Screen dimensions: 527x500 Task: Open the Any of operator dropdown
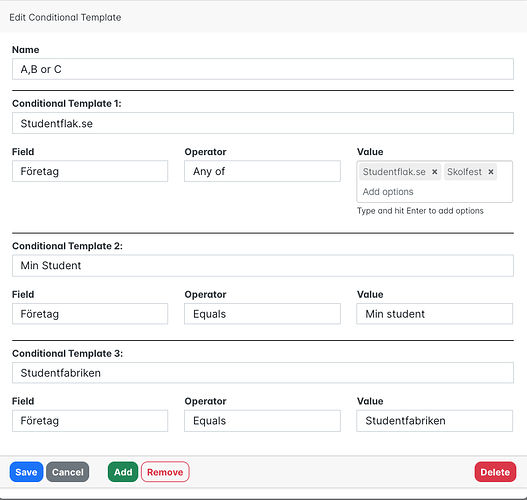pyautogui.click(x=262, y=171)
